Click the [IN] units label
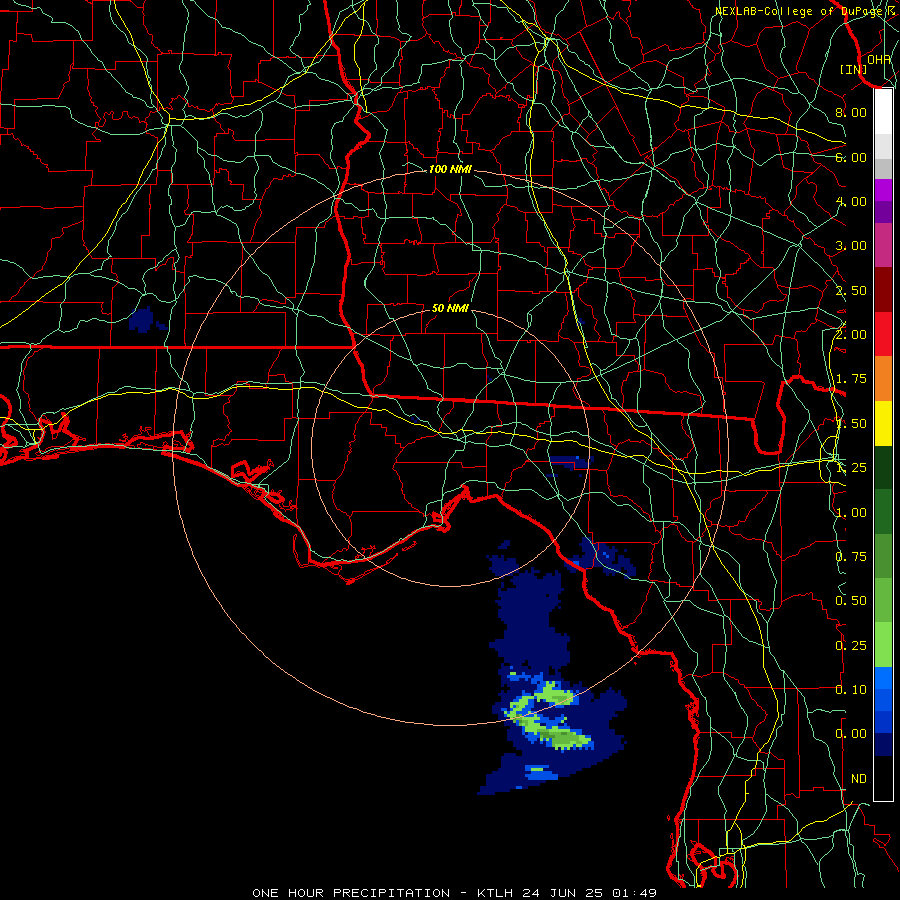 (x=854, y=69)
